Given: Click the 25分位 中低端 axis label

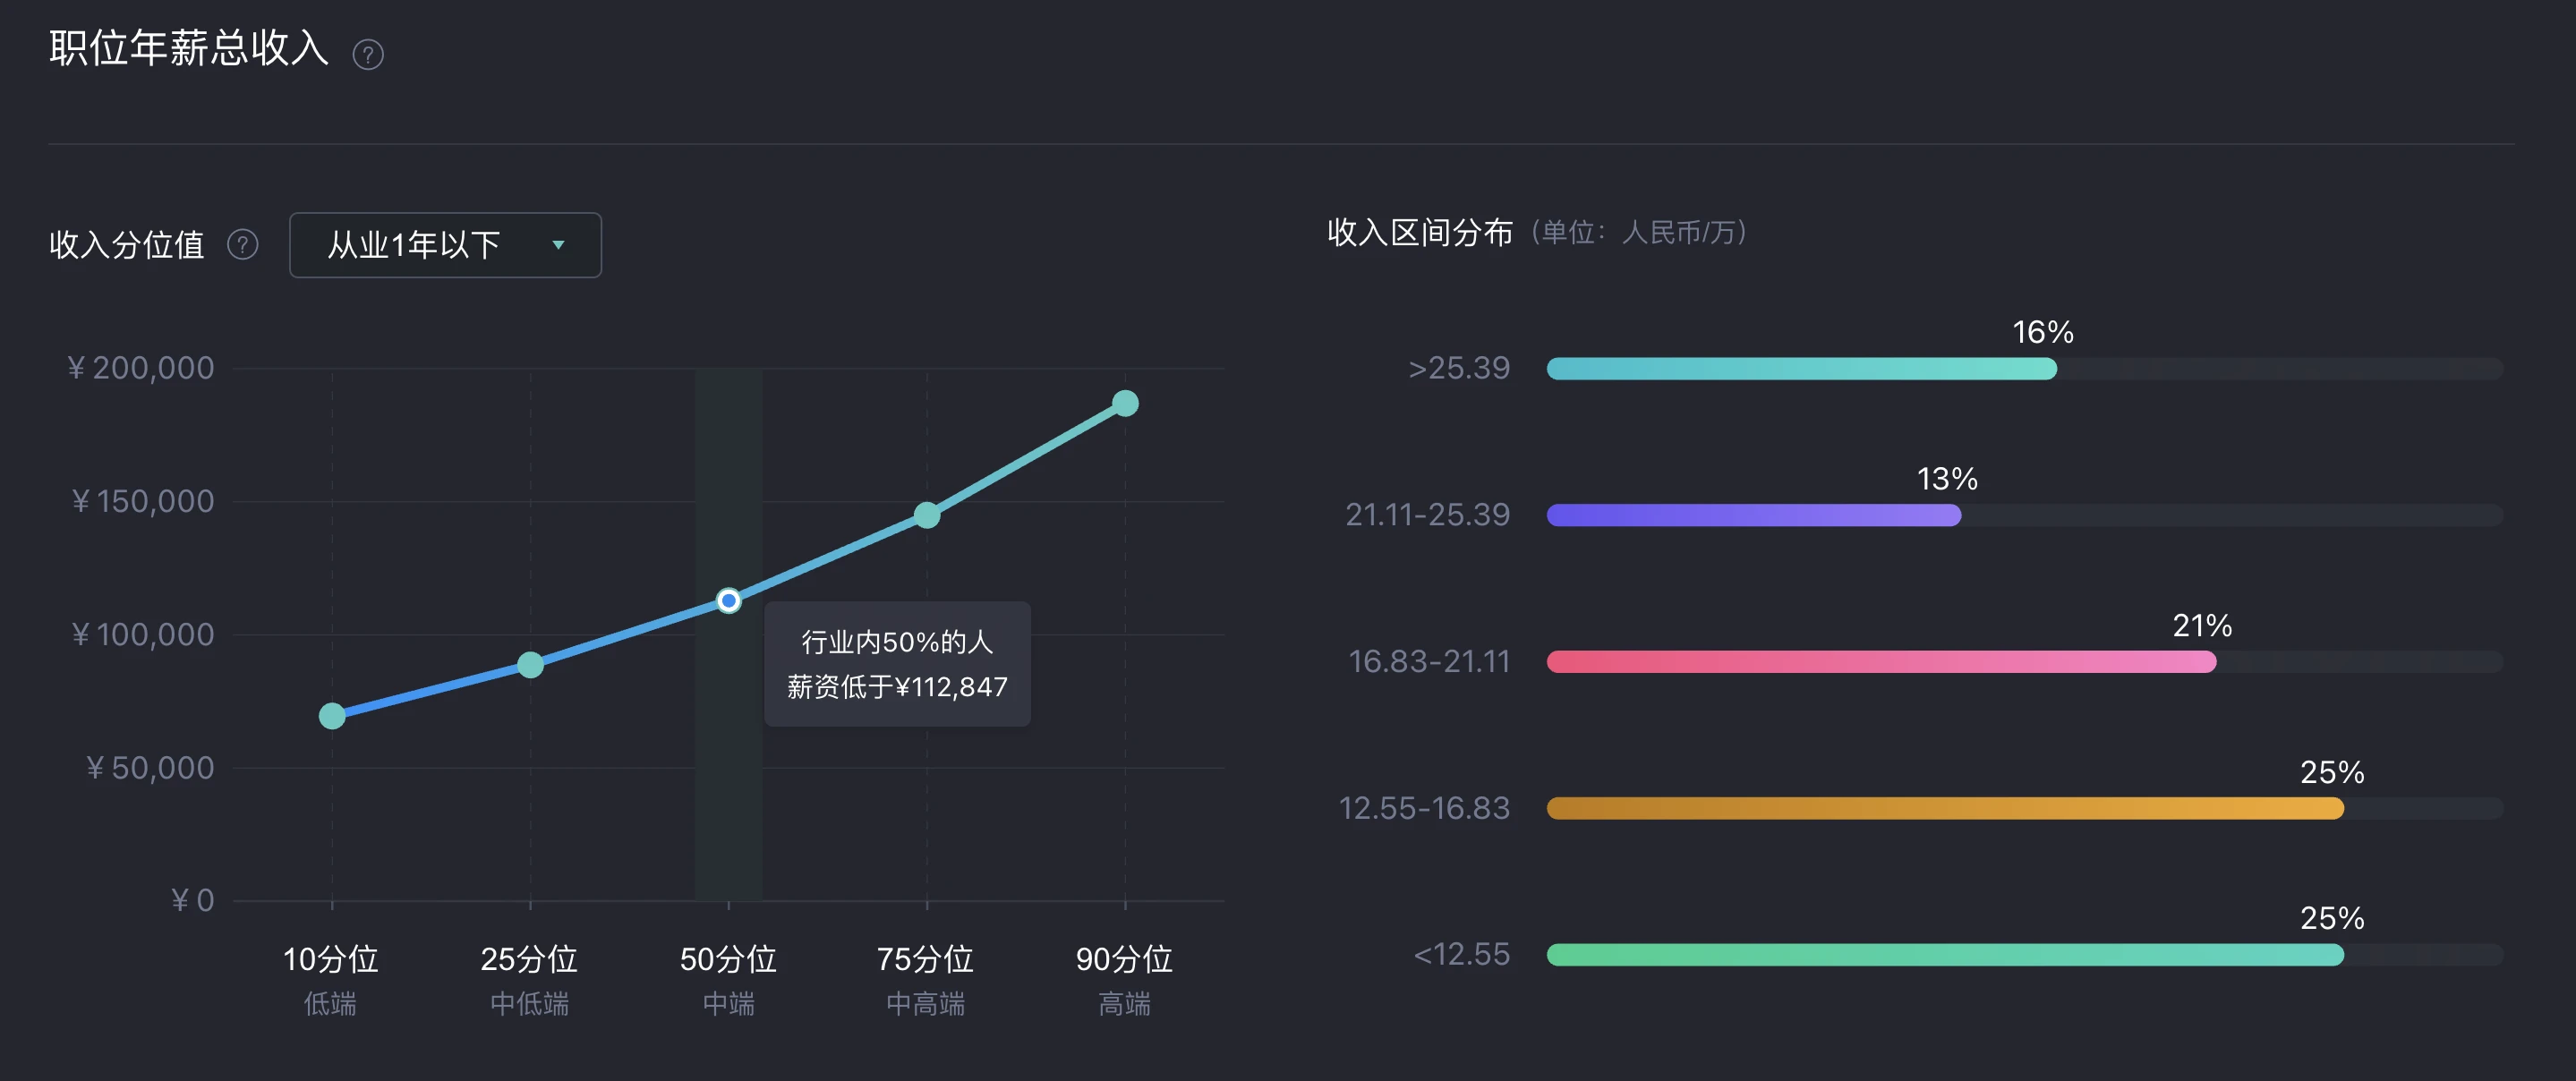Looking at the screenshot, I should pos(529,980).
